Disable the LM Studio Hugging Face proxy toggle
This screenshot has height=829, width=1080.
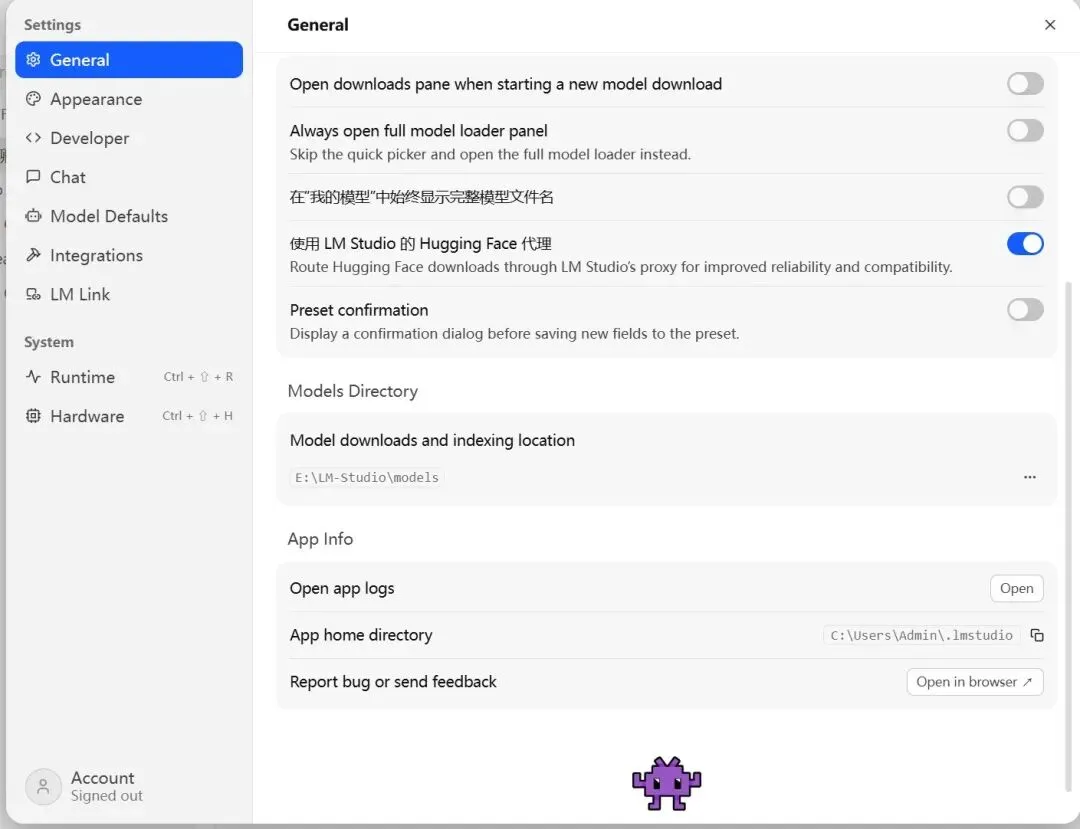point(1025,243)
